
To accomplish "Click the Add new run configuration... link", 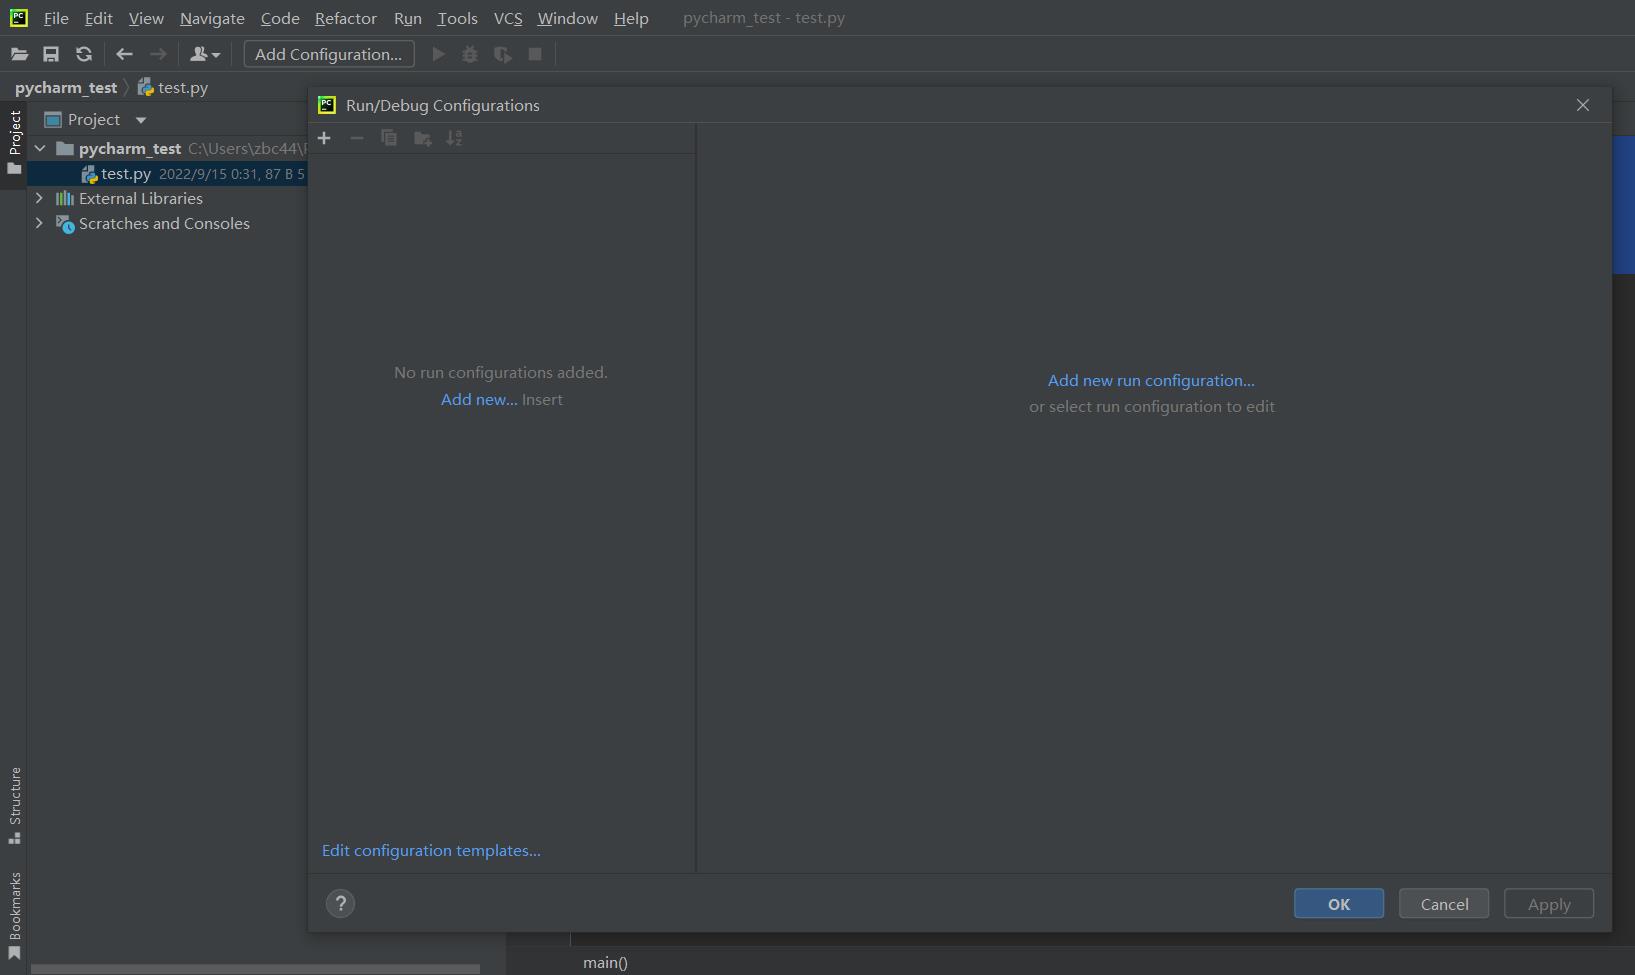I will click(x=1151, y=380).
